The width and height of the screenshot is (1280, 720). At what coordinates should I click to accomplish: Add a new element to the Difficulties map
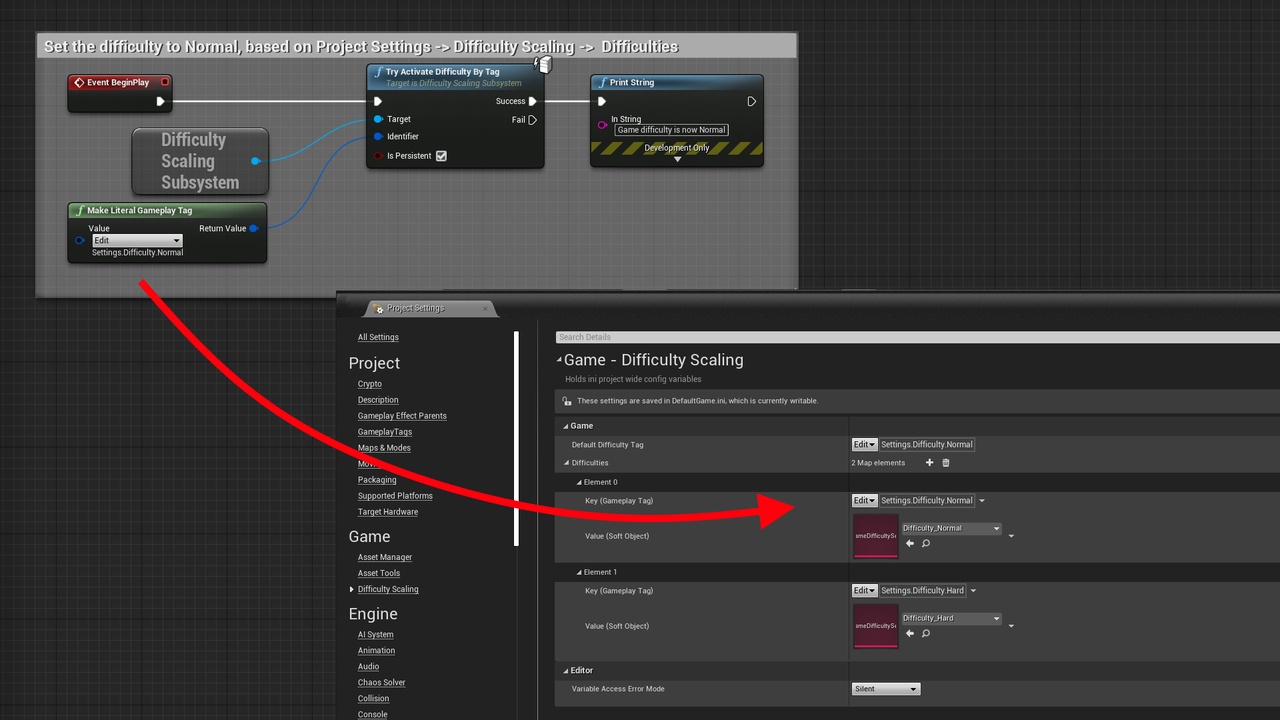(929, 463)
